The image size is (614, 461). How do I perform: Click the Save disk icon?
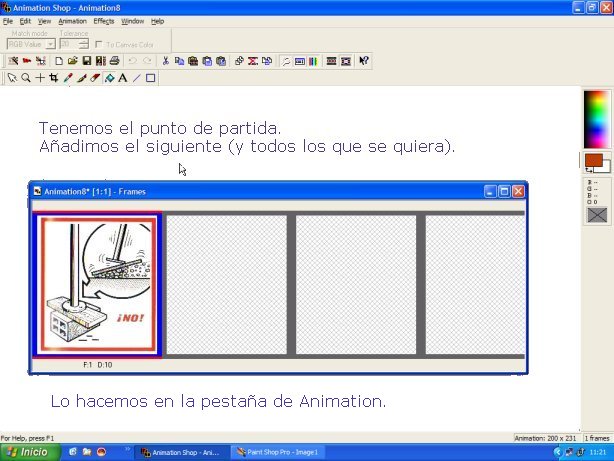pos(87,60)
